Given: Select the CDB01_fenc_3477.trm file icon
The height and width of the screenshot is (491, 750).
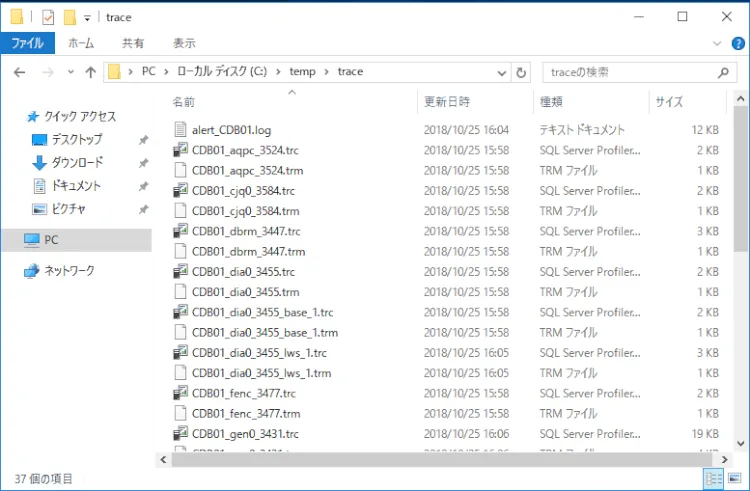Looking at the screenshot, I should point(180,414).
